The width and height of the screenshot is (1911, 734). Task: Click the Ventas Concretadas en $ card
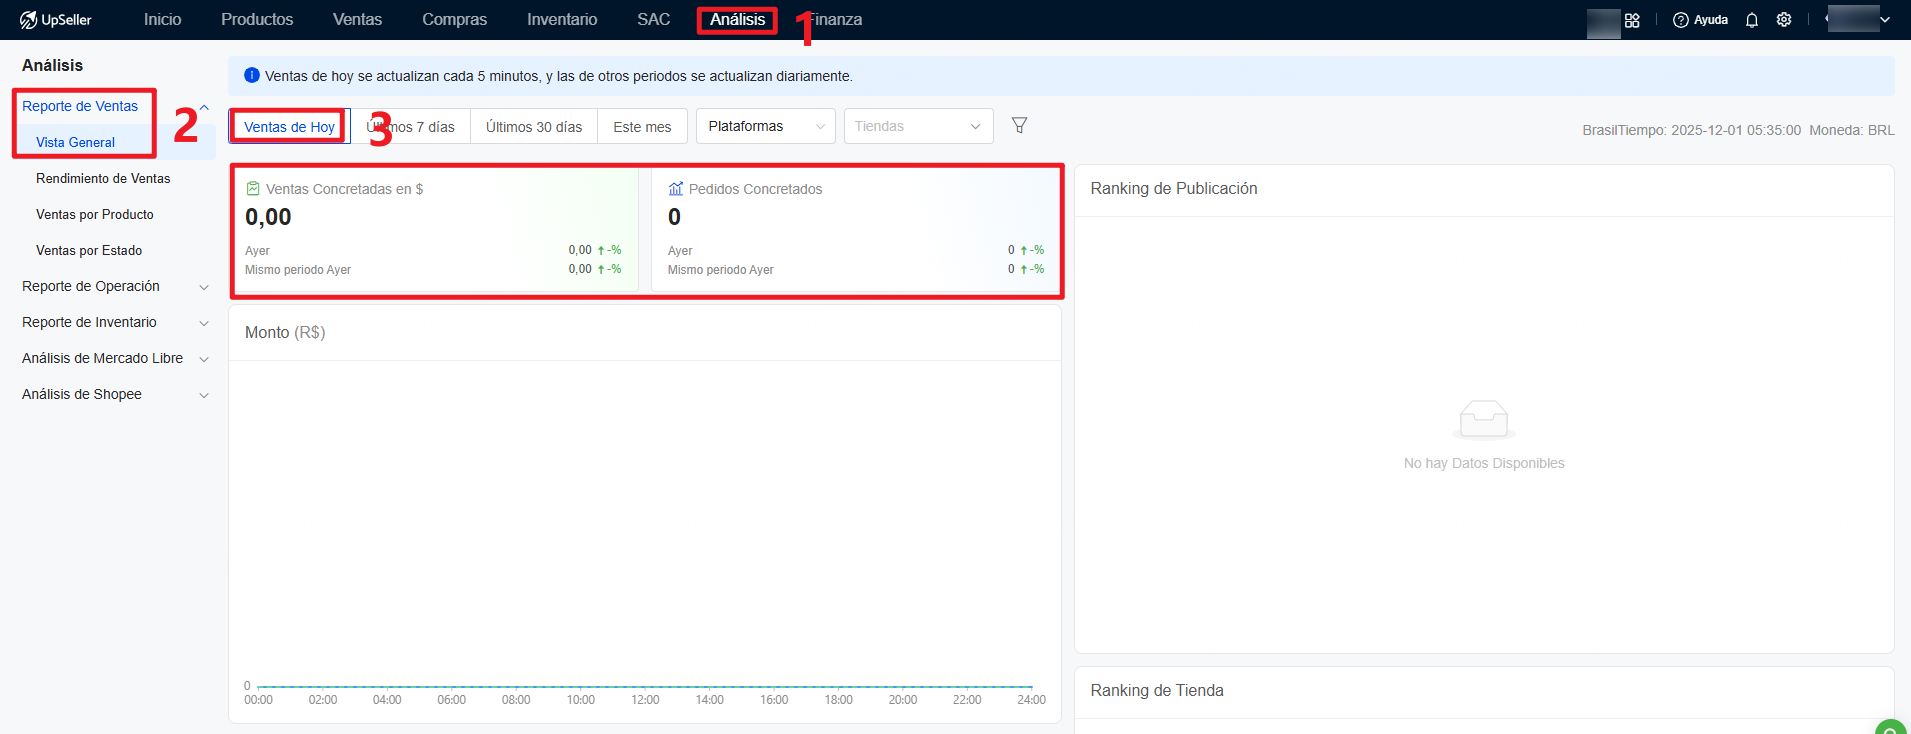[434, 229]
